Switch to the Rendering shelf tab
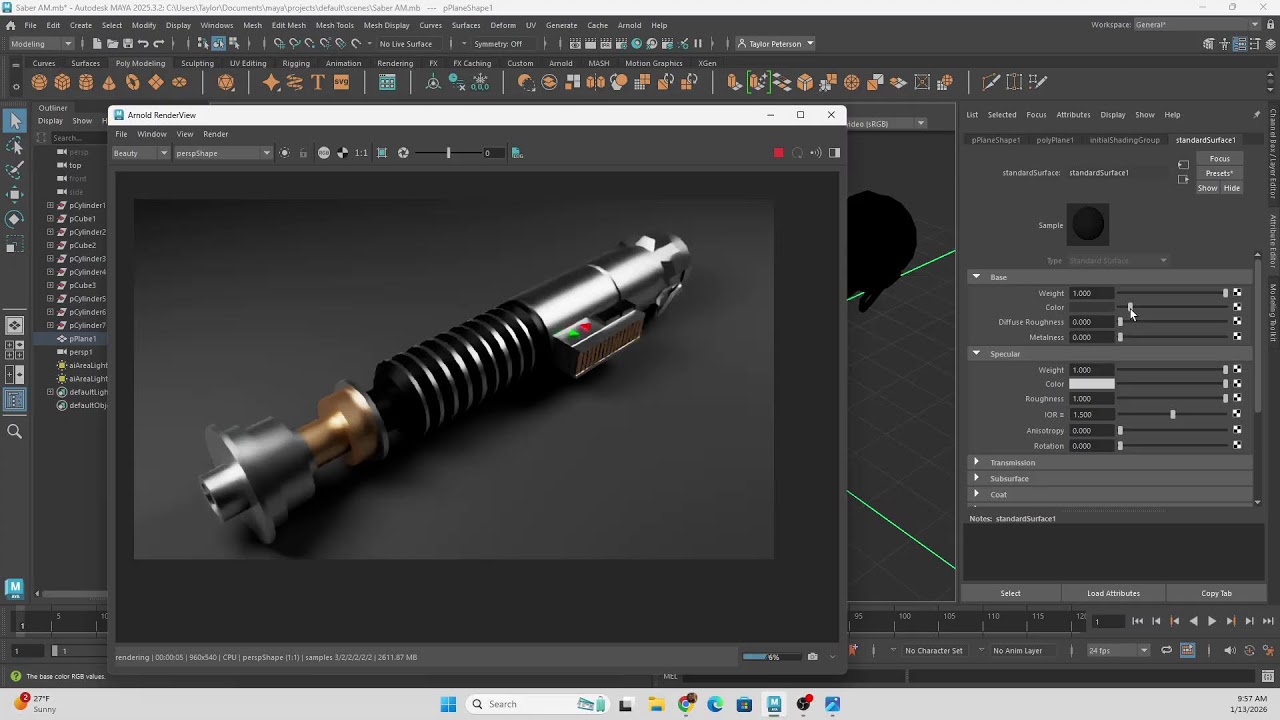1280x720 pixels. pos(395,63)
